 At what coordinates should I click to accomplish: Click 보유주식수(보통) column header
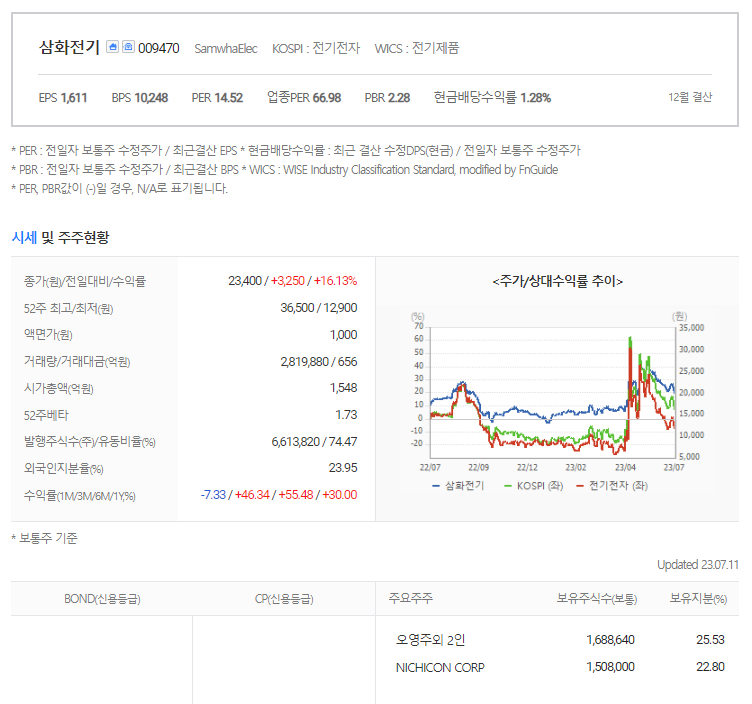coord(597,598)
